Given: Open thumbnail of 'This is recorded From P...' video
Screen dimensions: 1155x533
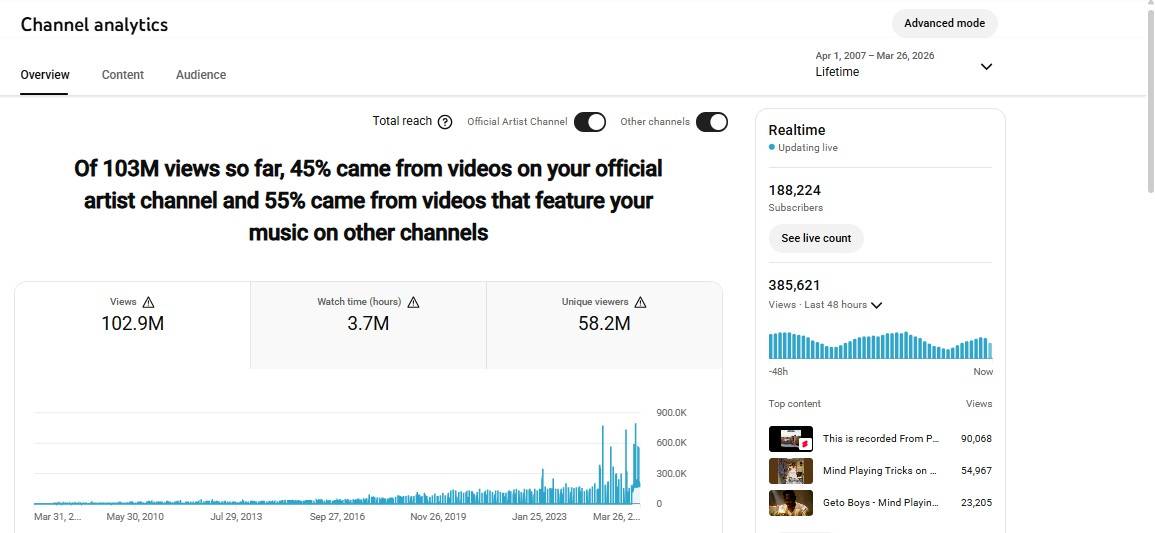Looking at the screenshot, I should 790,439.
